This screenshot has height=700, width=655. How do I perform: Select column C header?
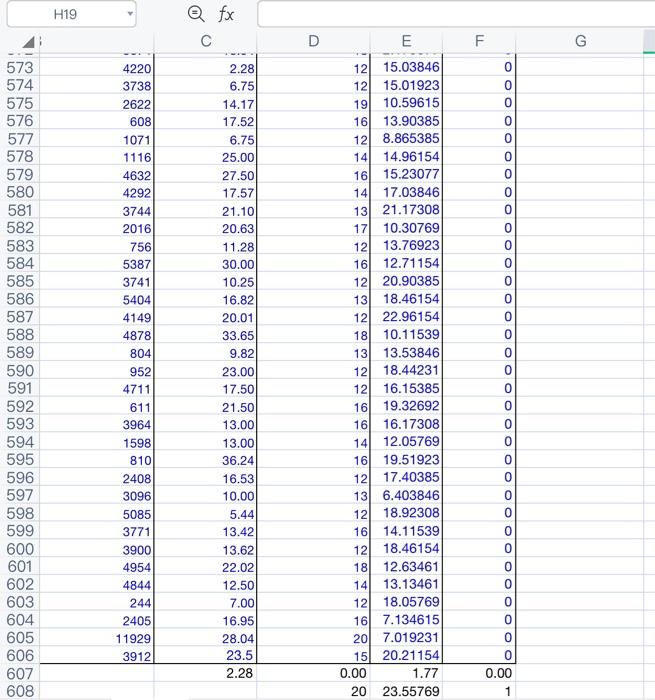tap(205, 41)
